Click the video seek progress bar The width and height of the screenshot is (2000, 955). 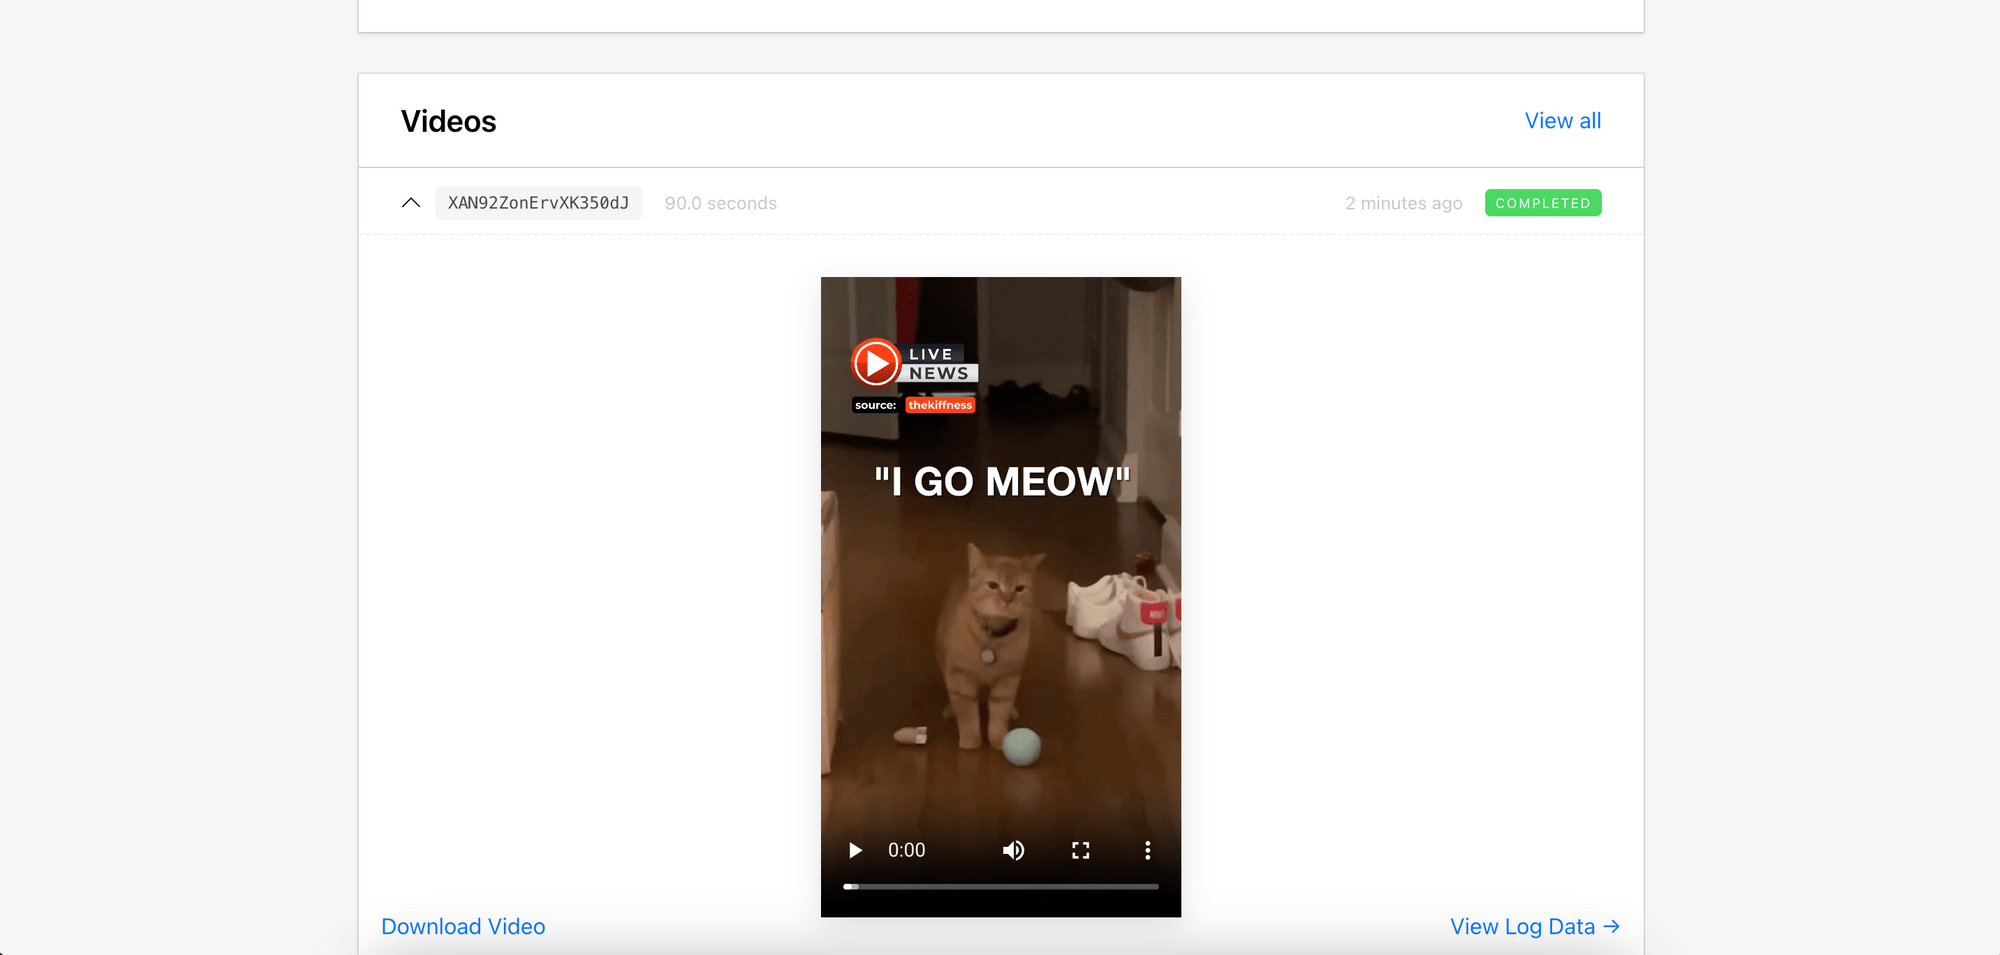1000,886
